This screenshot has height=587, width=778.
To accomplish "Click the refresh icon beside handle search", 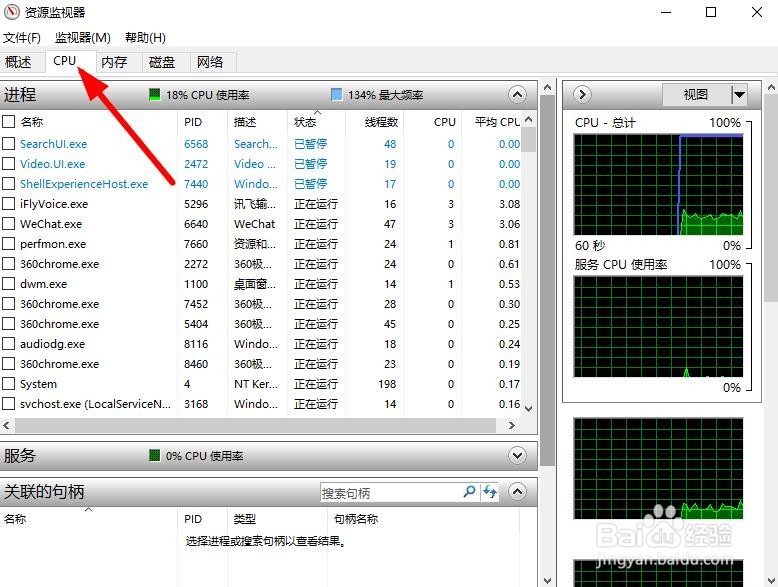I will pyautogui.click(x=490, y=492).
